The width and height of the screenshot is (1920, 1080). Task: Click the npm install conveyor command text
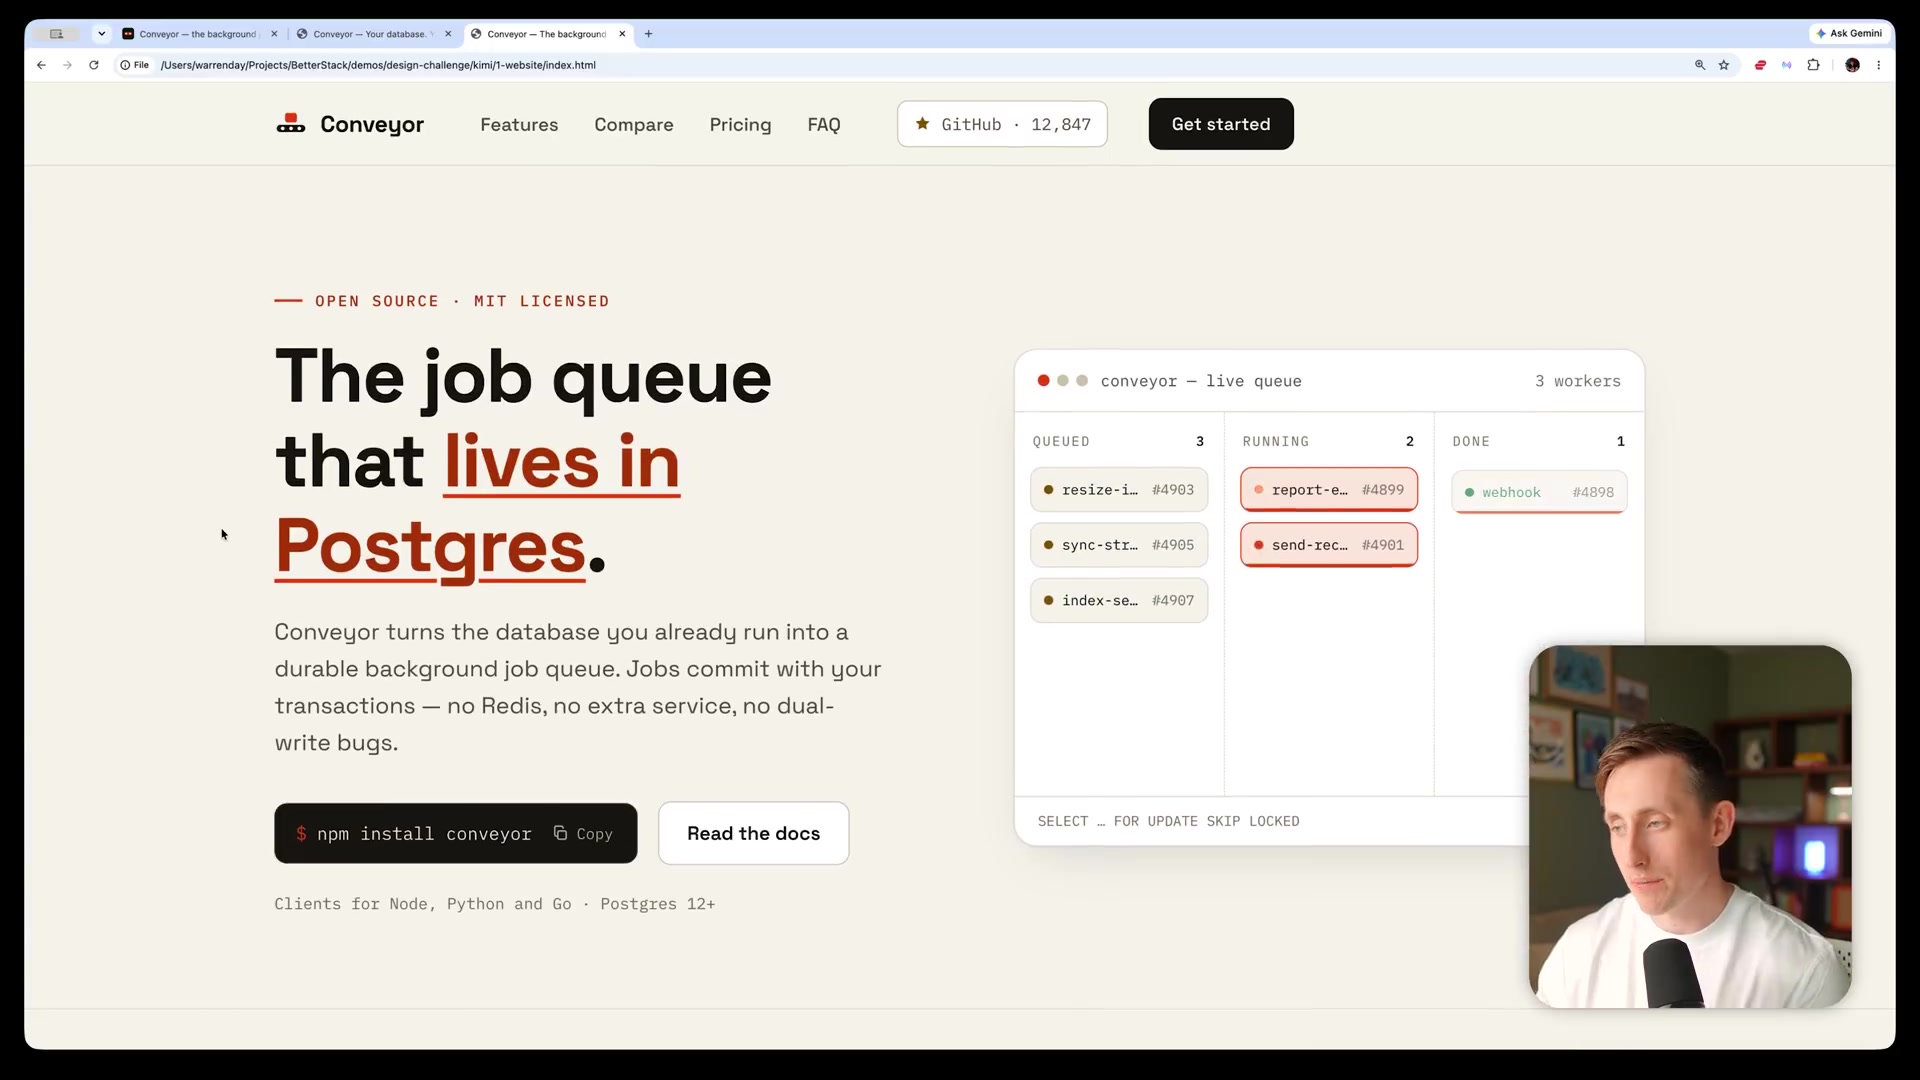click(x=424, y=834)
